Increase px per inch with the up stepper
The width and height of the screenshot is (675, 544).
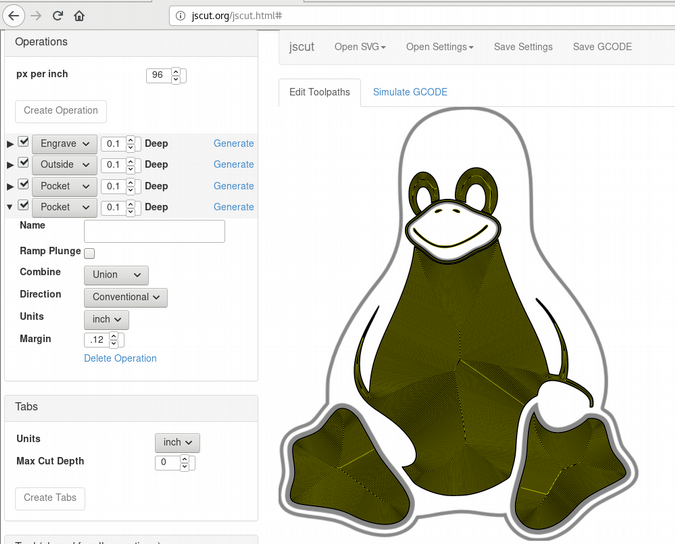click(176, 71)
